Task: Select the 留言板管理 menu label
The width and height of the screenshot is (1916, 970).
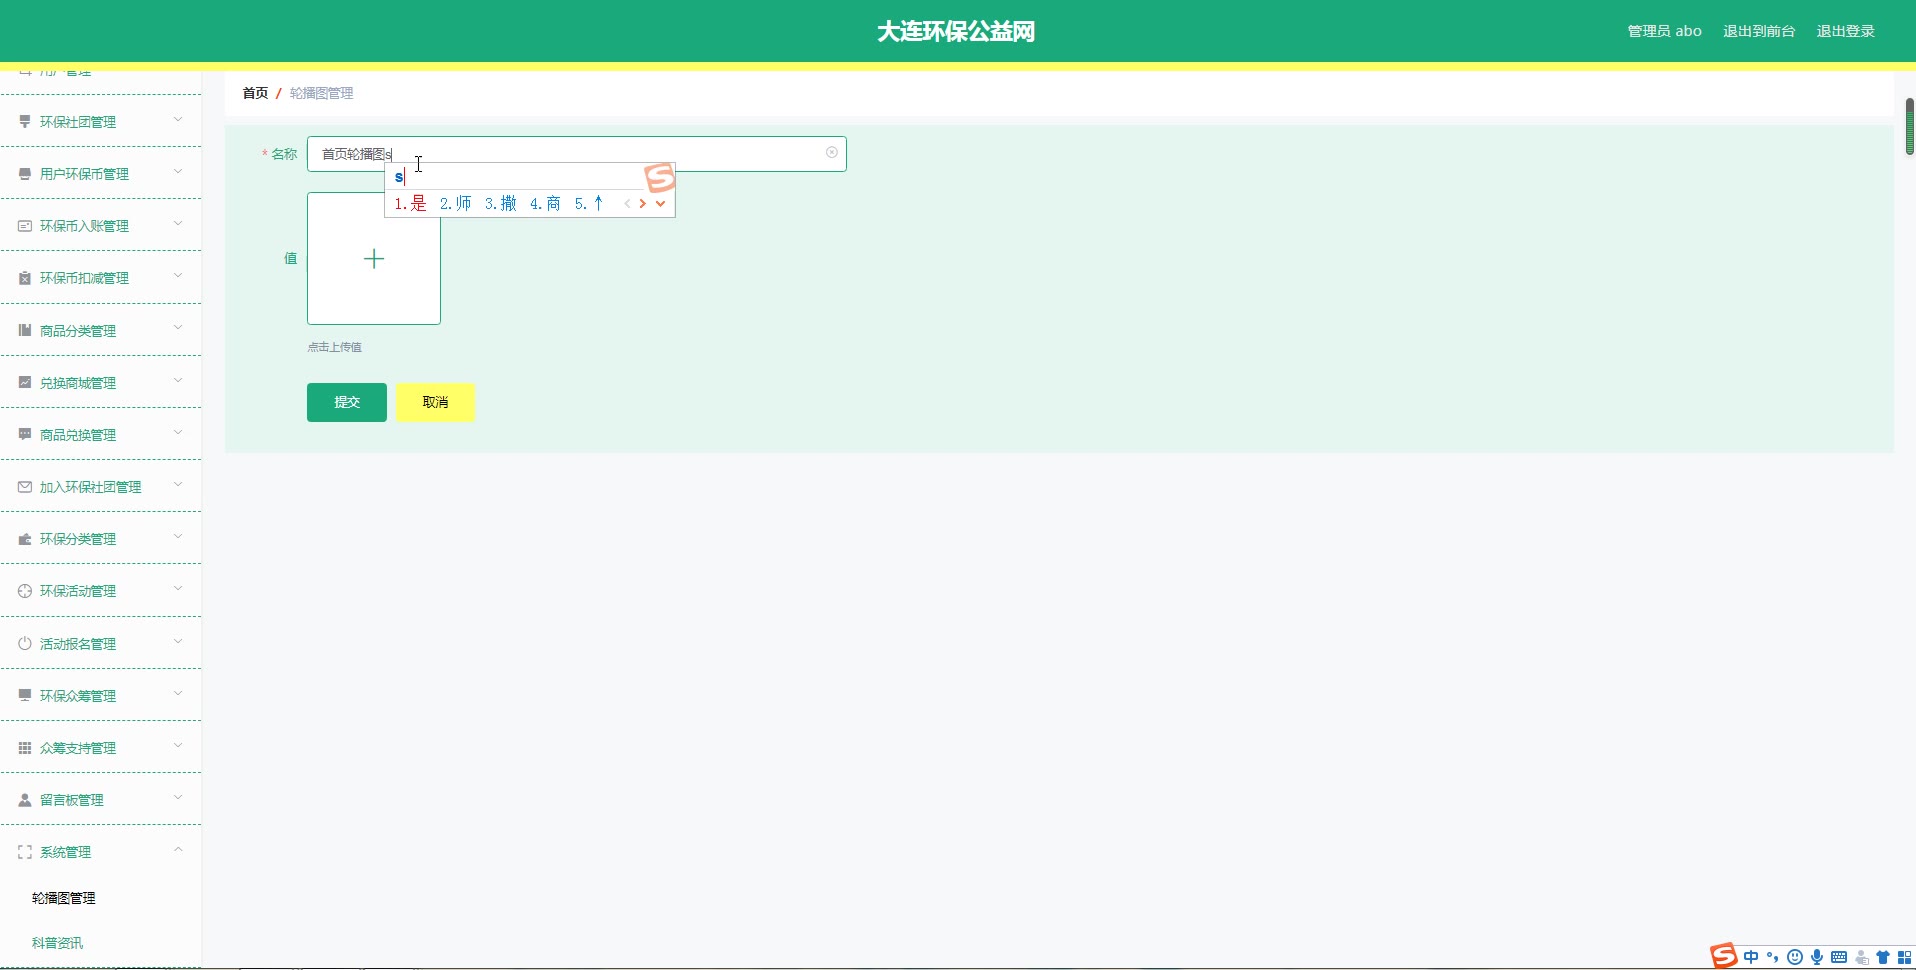Action: [71, 800]
